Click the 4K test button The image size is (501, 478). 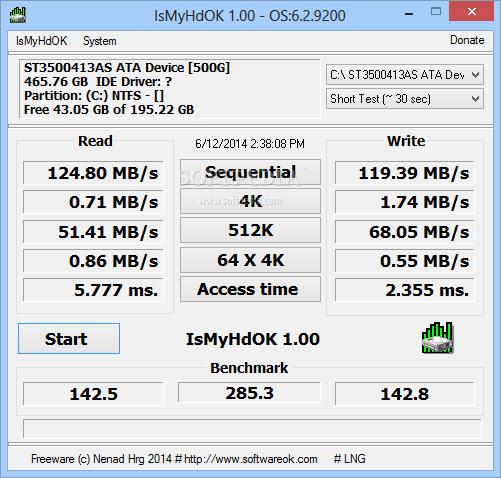[250, 201]
